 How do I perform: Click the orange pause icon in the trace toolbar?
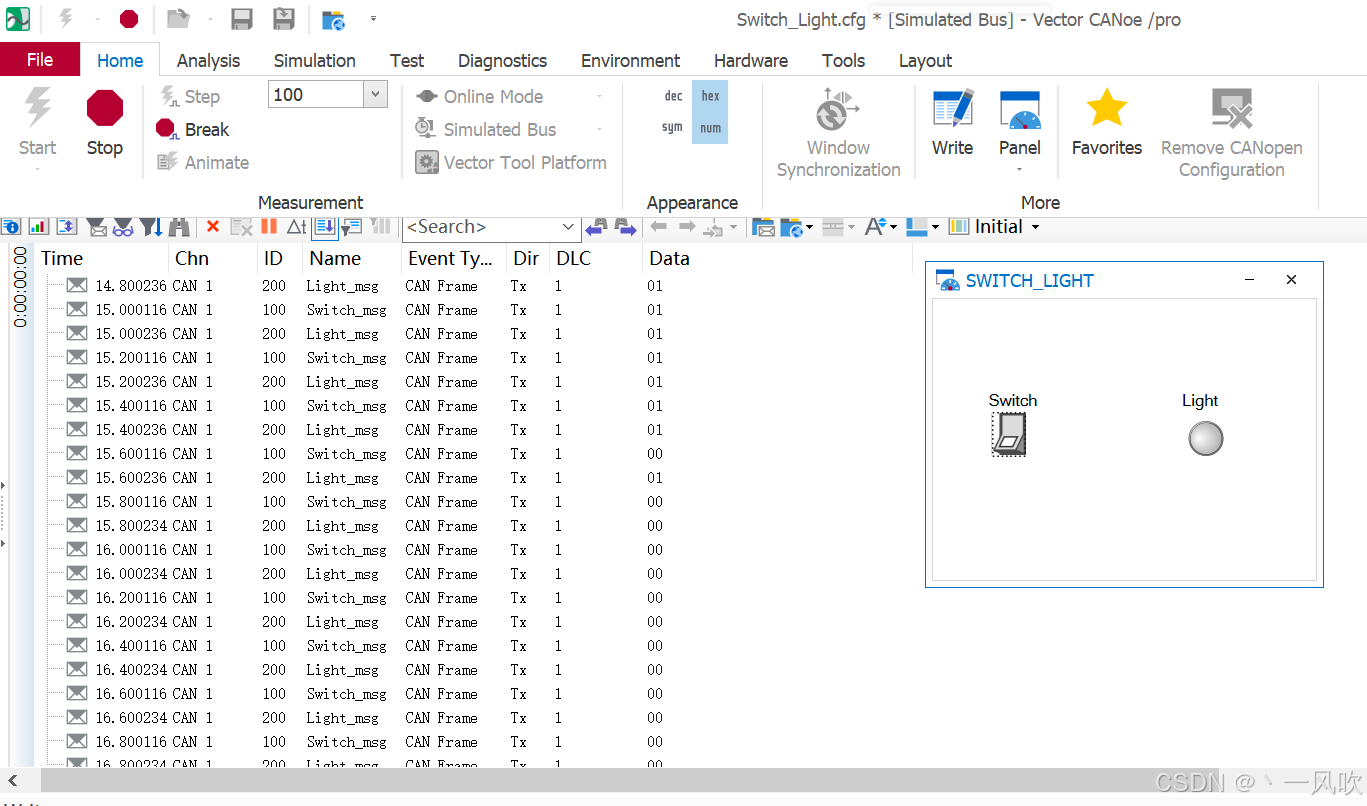[x=268, y=227]
